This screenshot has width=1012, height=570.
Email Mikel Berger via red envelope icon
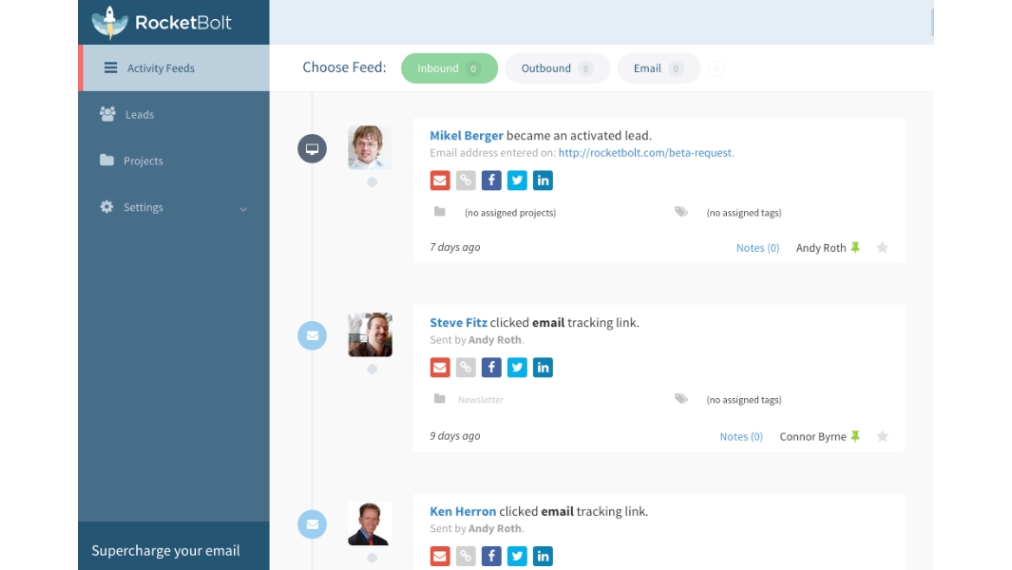click(x=440, y=180)
